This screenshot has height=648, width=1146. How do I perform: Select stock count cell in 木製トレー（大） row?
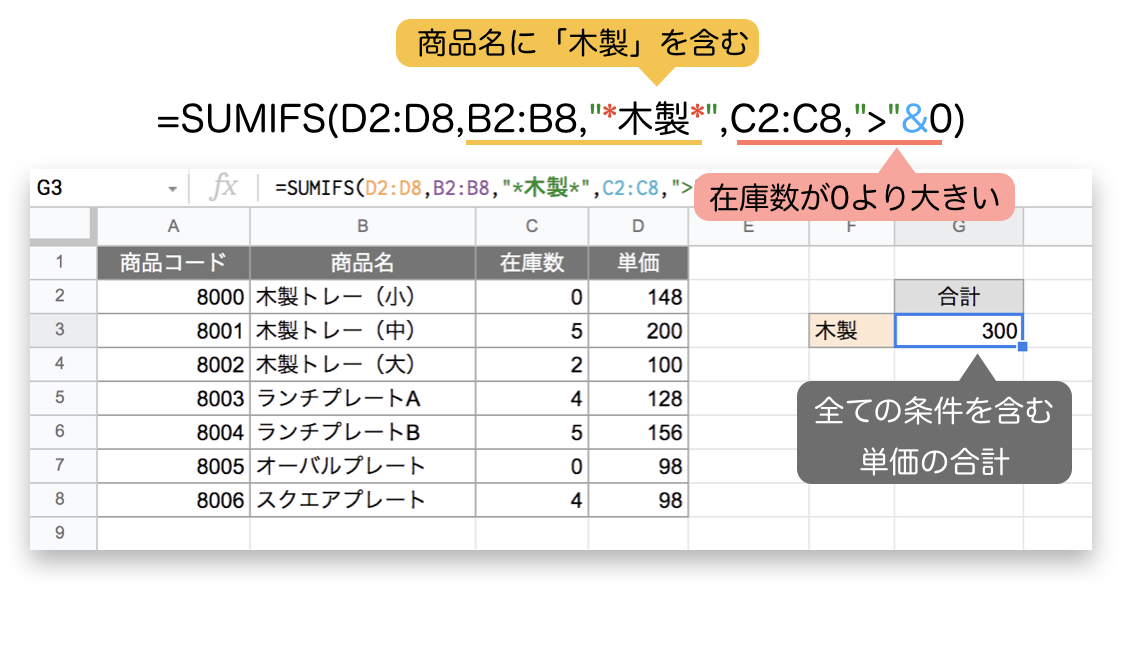click(x=532, y=365)
